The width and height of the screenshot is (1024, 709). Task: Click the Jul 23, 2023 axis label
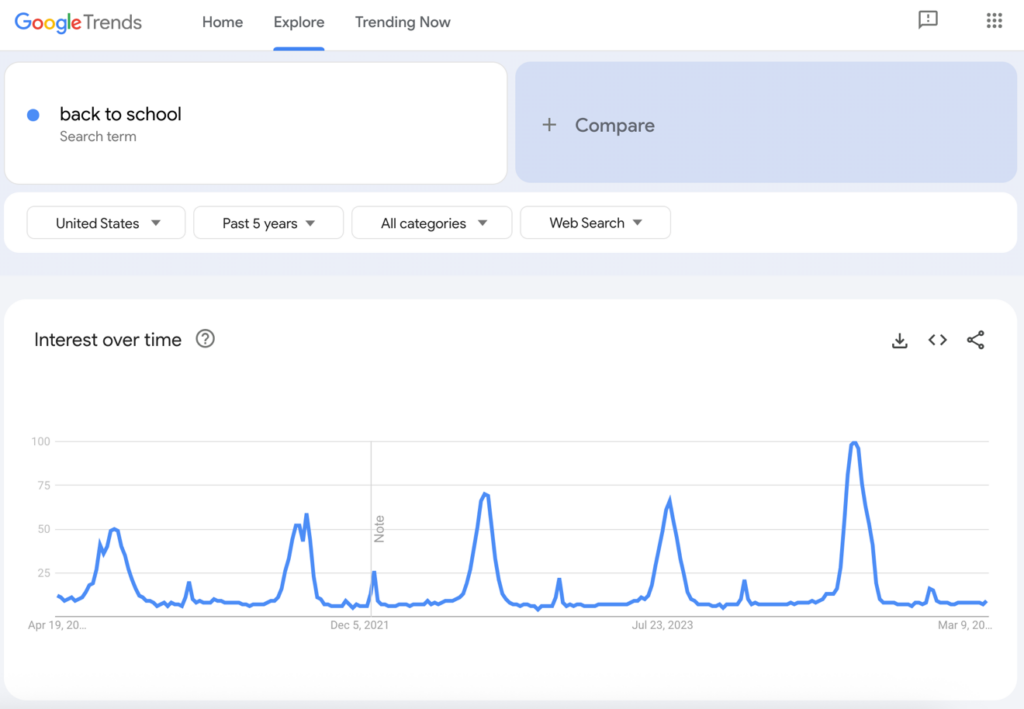[x=662, y=625]
